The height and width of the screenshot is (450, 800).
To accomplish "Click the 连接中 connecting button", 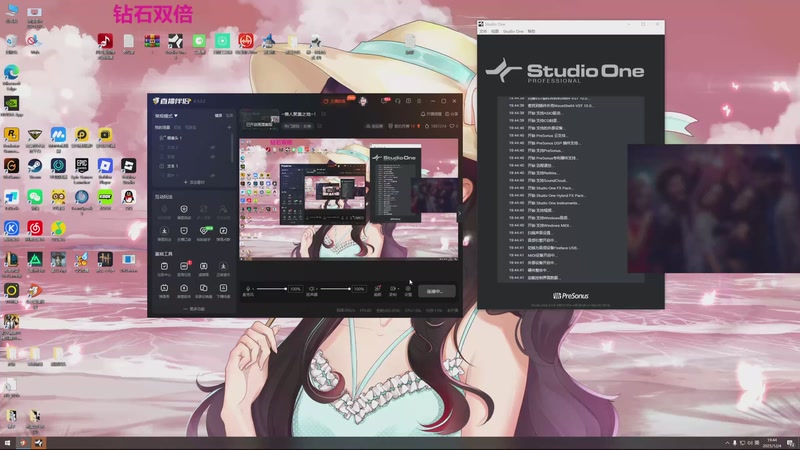I will (436, 291).
